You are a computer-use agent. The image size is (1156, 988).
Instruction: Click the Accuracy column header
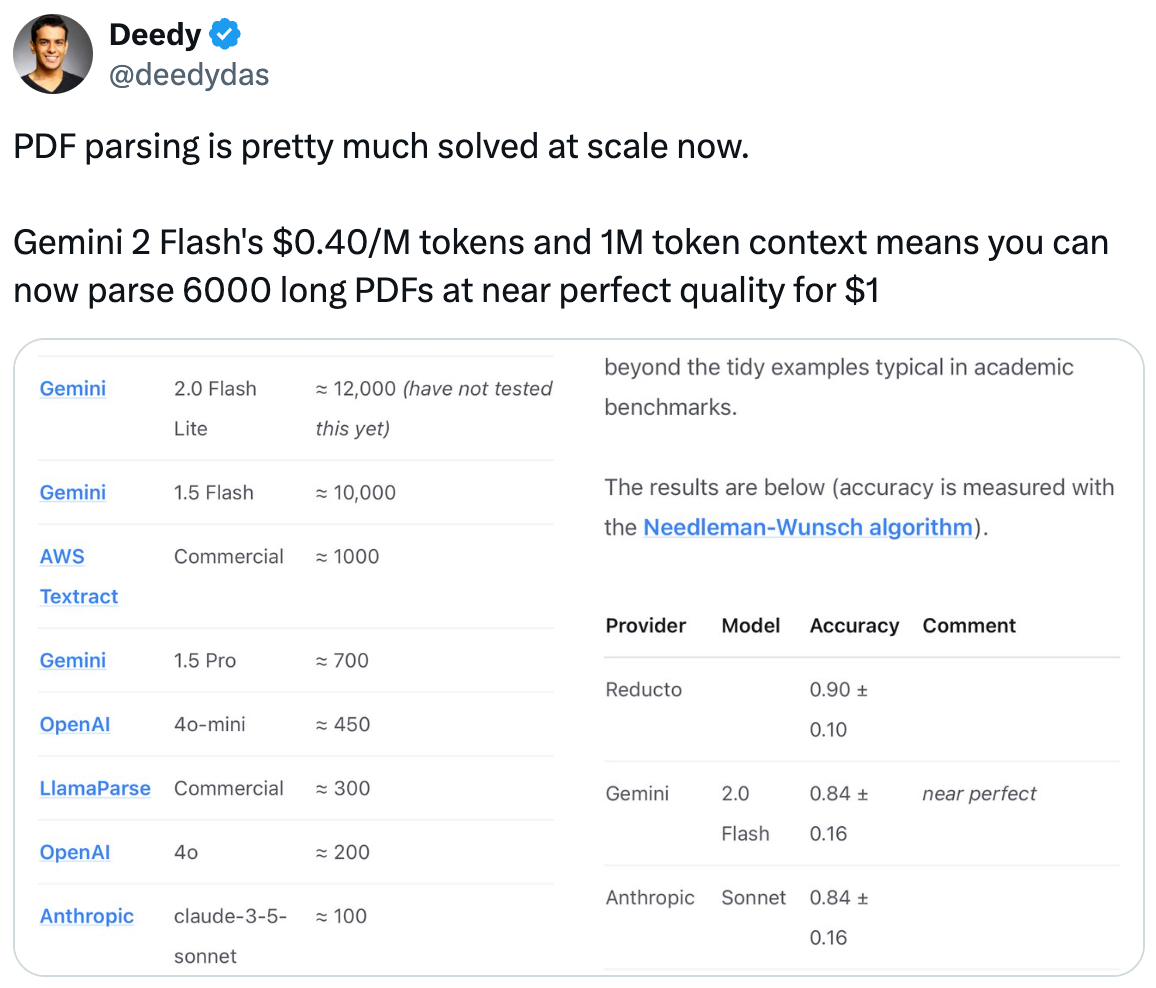point(854,626)
